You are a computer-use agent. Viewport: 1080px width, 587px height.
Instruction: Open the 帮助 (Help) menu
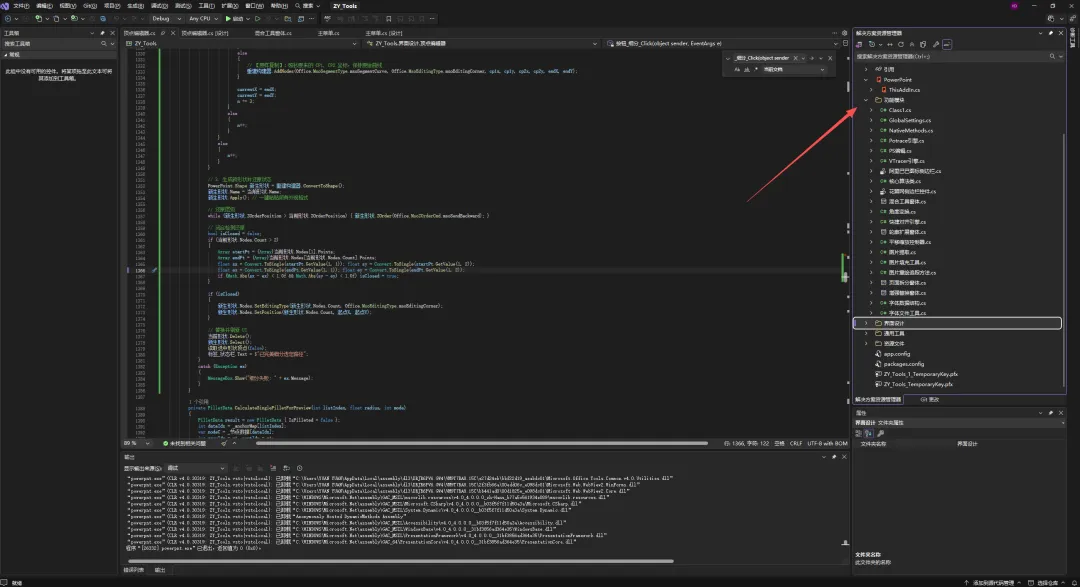coord(279,6)
